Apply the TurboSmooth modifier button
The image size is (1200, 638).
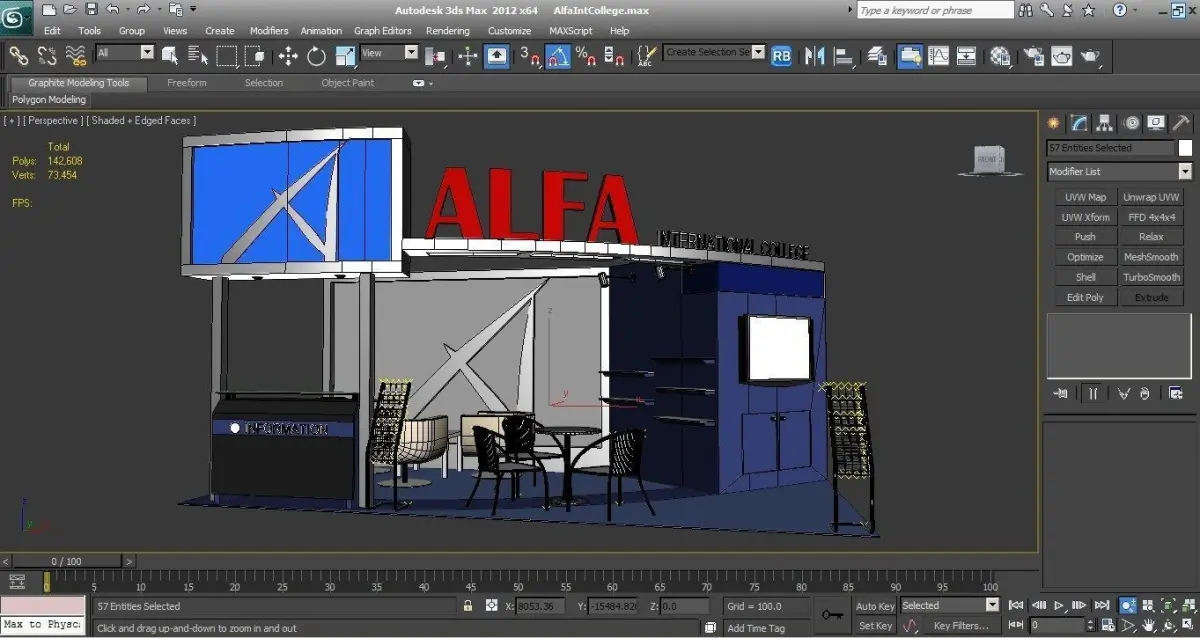pos(1151,277)
